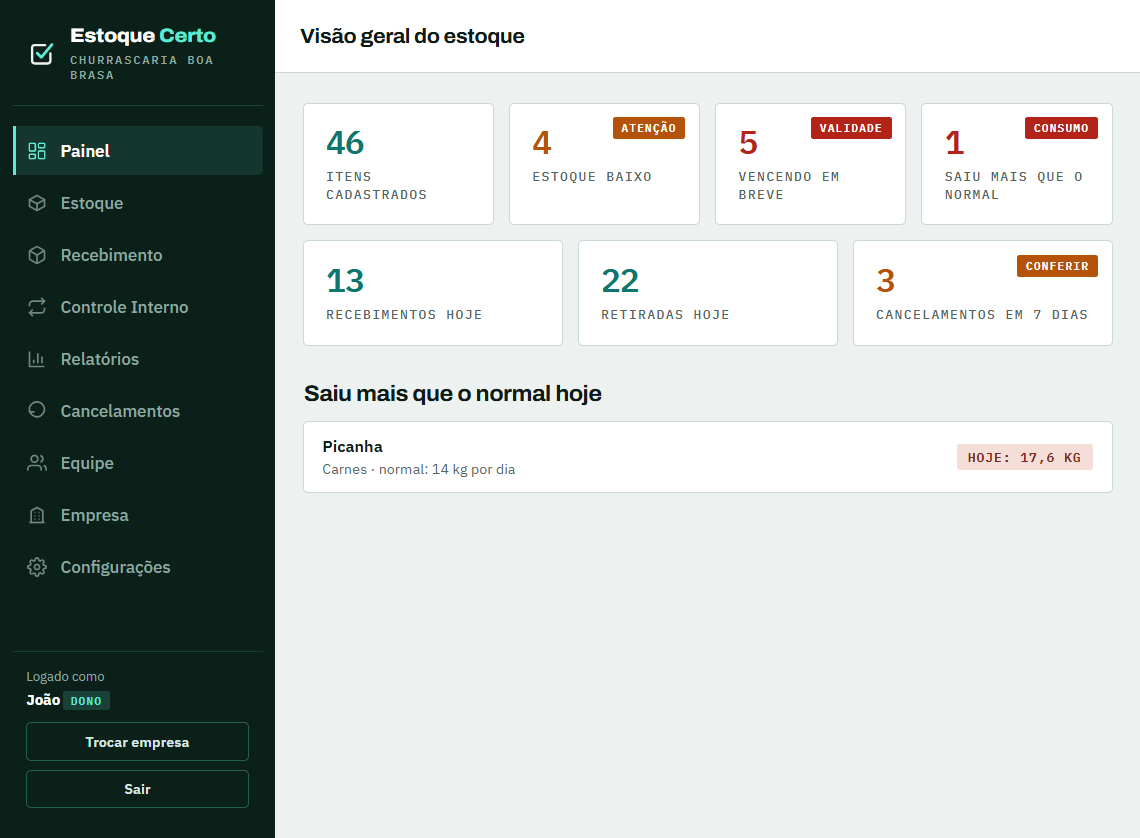
Task: Click the Empresa building icon
Action: 37,515
